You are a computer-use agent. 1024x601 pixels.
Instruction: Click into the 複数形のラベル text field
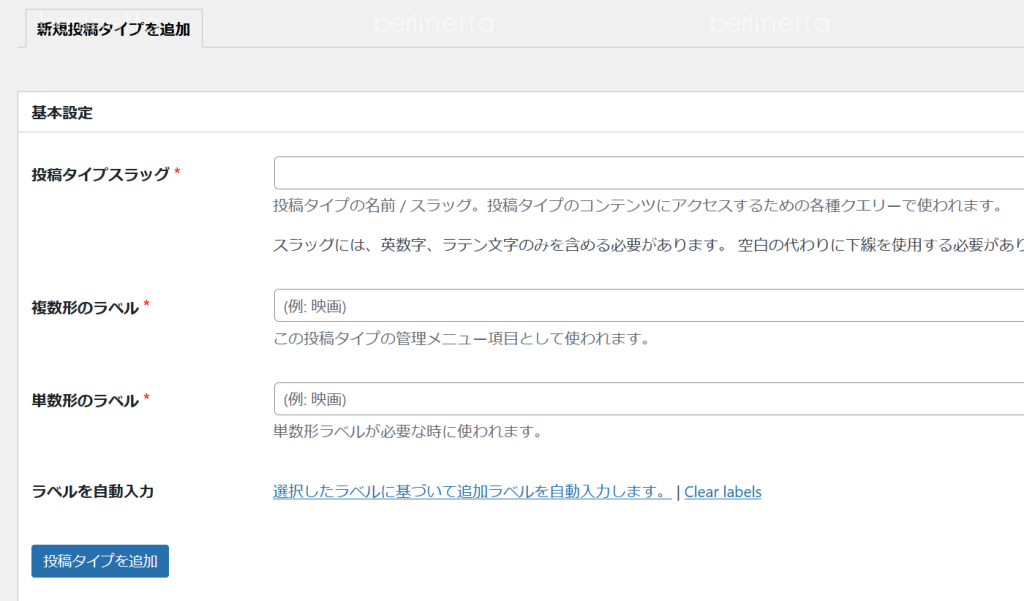(648, 306)
